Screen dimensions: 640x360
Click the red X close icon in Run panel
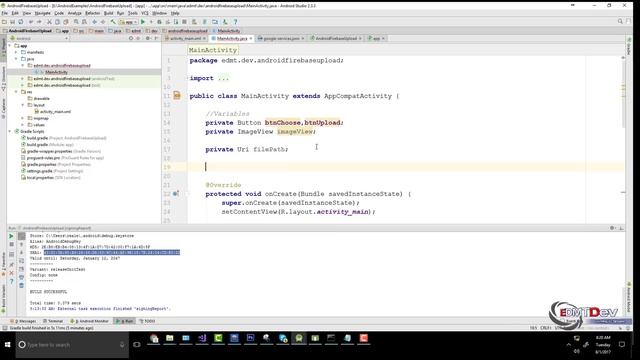[x=11, y=273]
